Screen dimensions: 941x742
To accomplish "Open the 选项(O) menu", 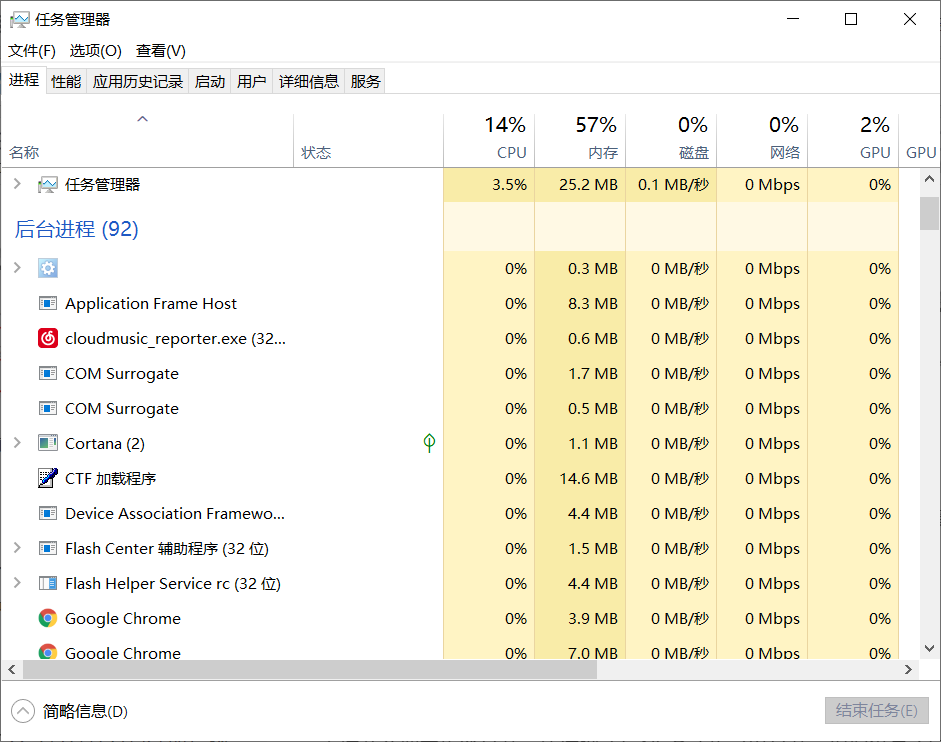I will pyautogui.click(x=95, y=50).
